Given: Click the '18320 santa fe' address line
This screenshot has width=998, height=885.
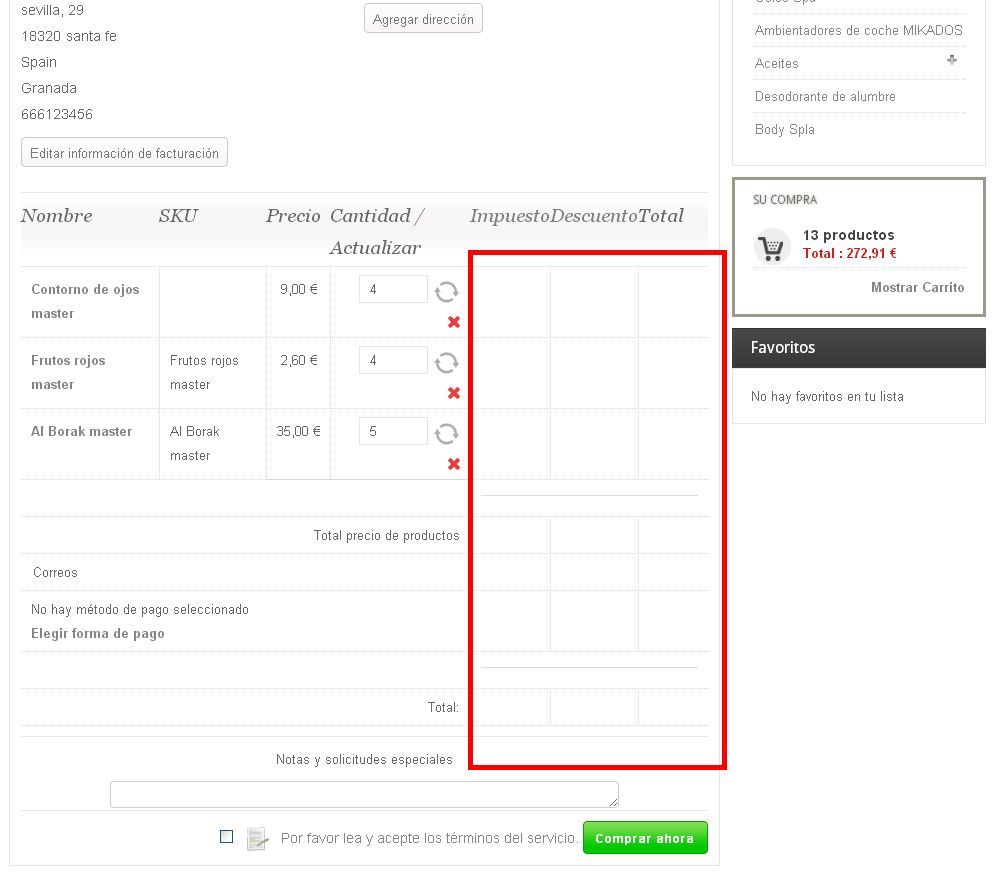Looking at the screenshot, I should [69, 36].
